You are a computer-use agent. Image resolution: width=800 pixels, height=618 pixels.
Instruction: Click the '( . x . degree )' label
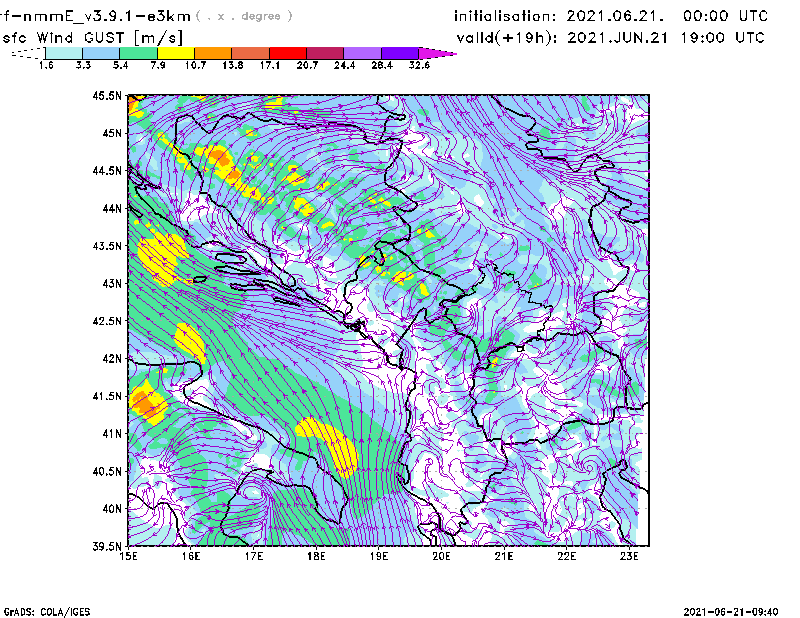coord(244,16)
